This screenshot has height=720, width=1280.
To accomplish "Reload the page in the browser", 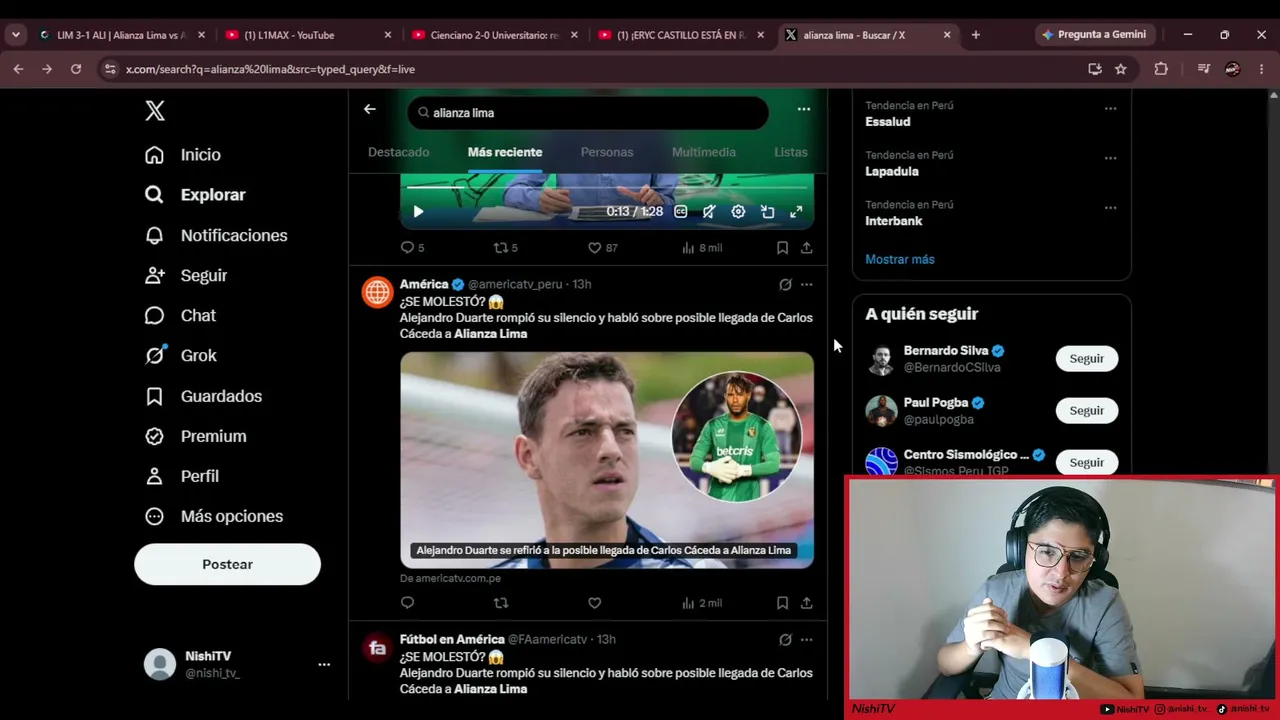I will tap(76, 69).
